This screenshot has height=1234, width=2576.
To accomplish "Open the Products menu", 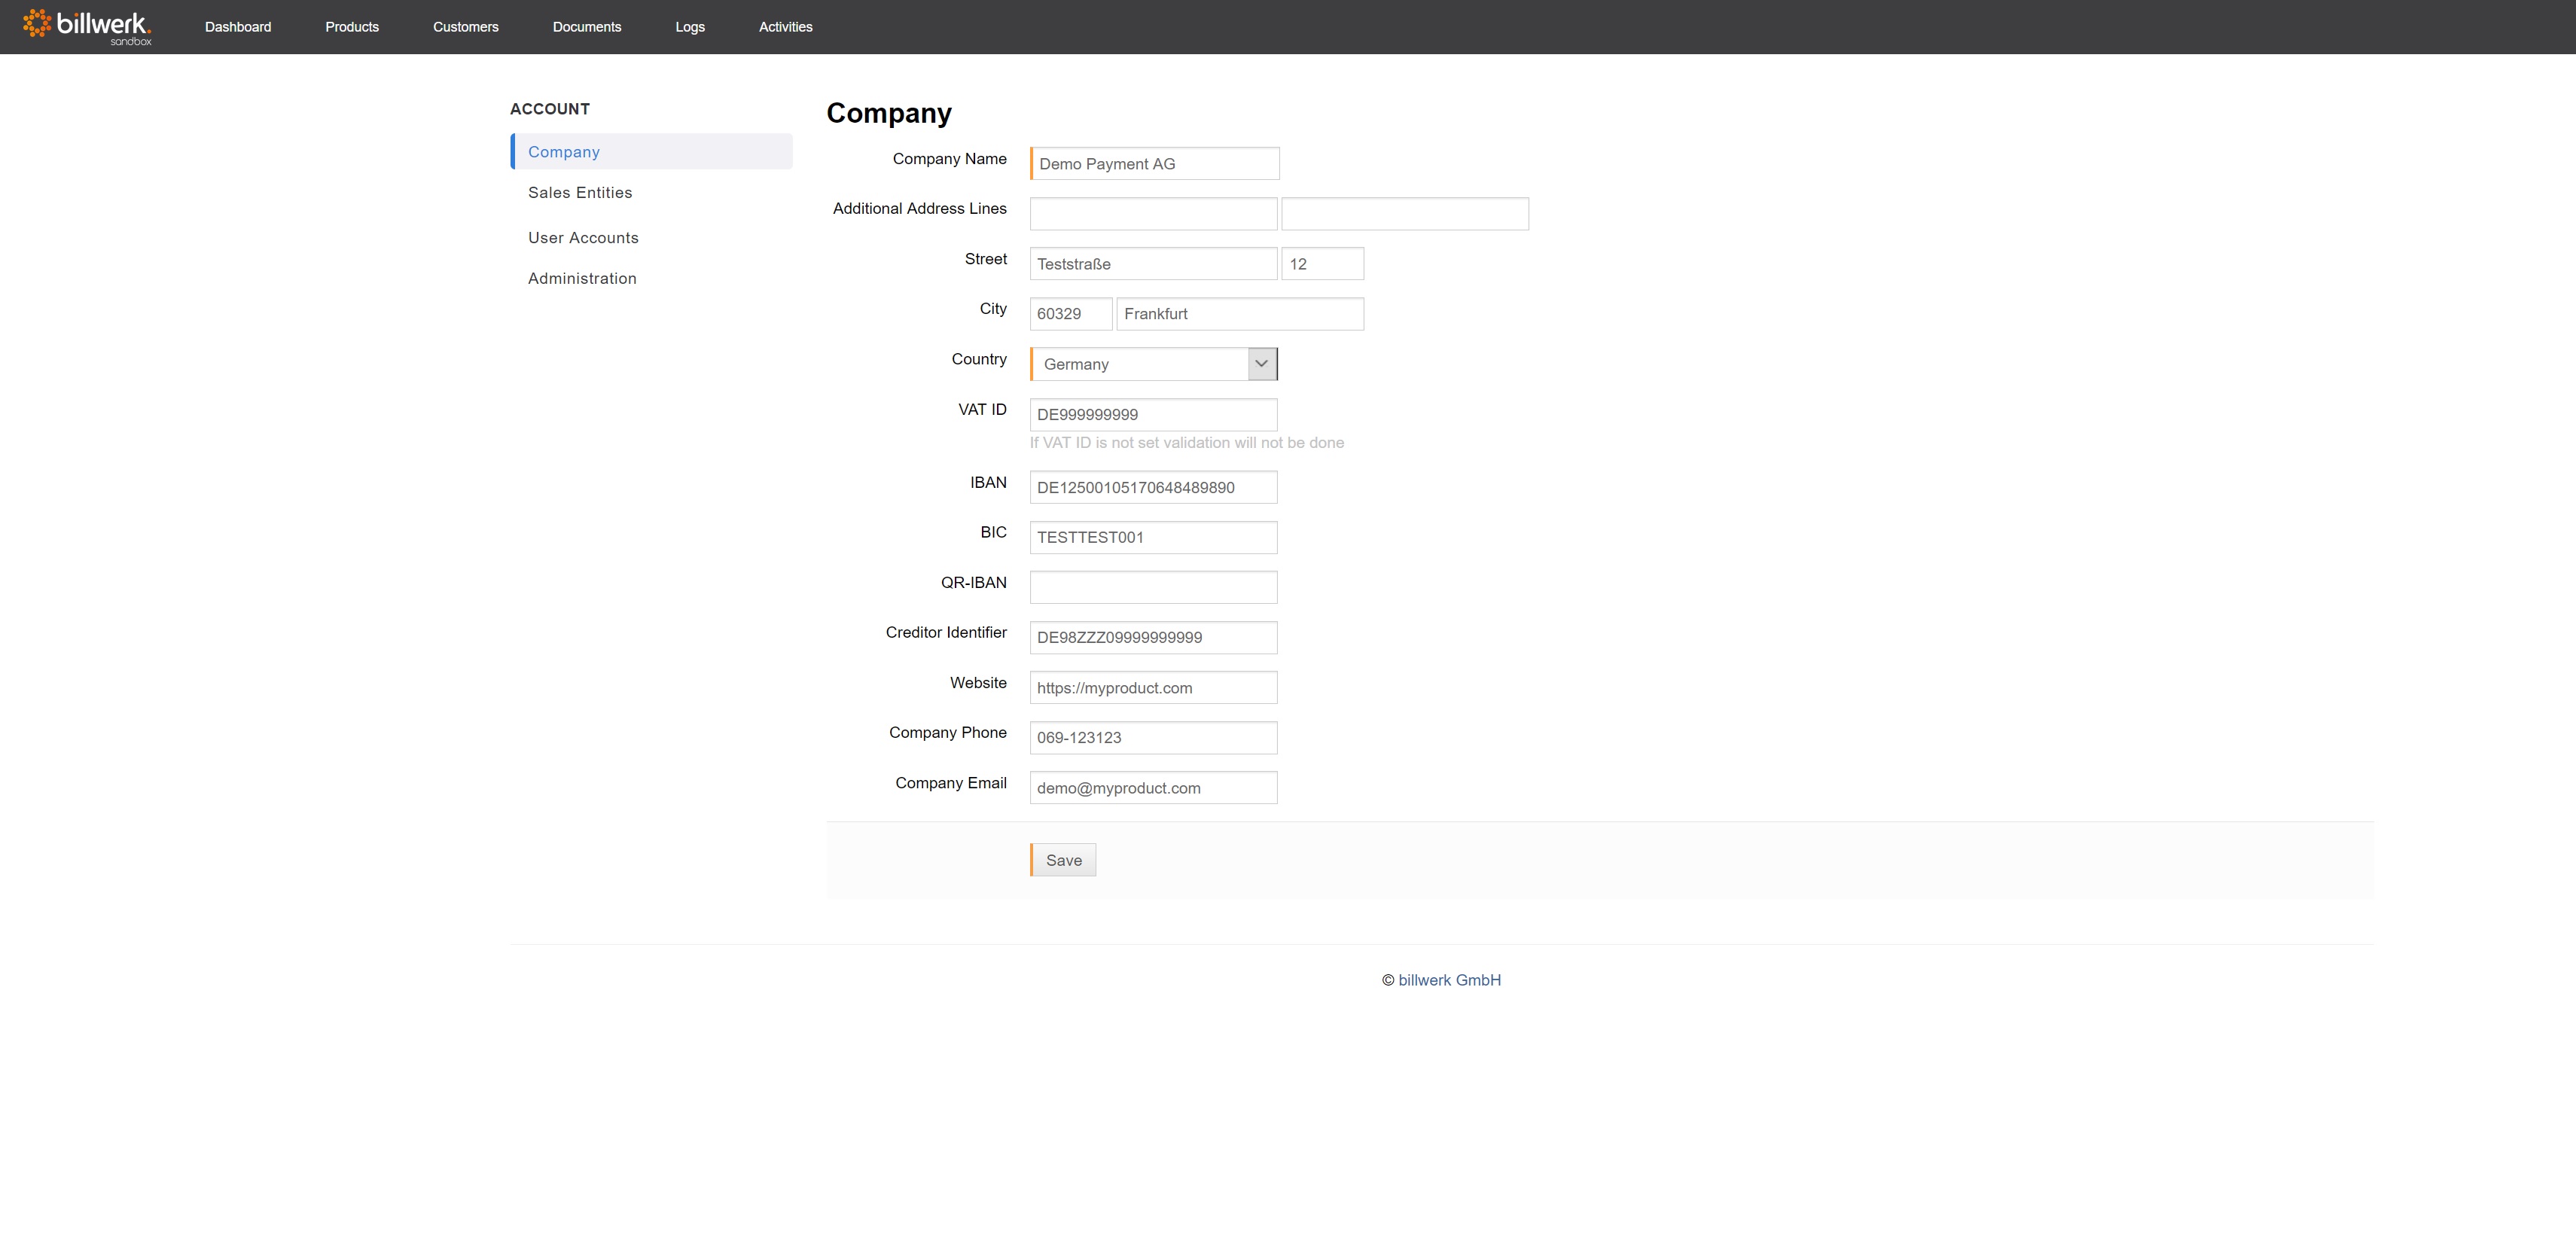I will (x=352, y=27).
